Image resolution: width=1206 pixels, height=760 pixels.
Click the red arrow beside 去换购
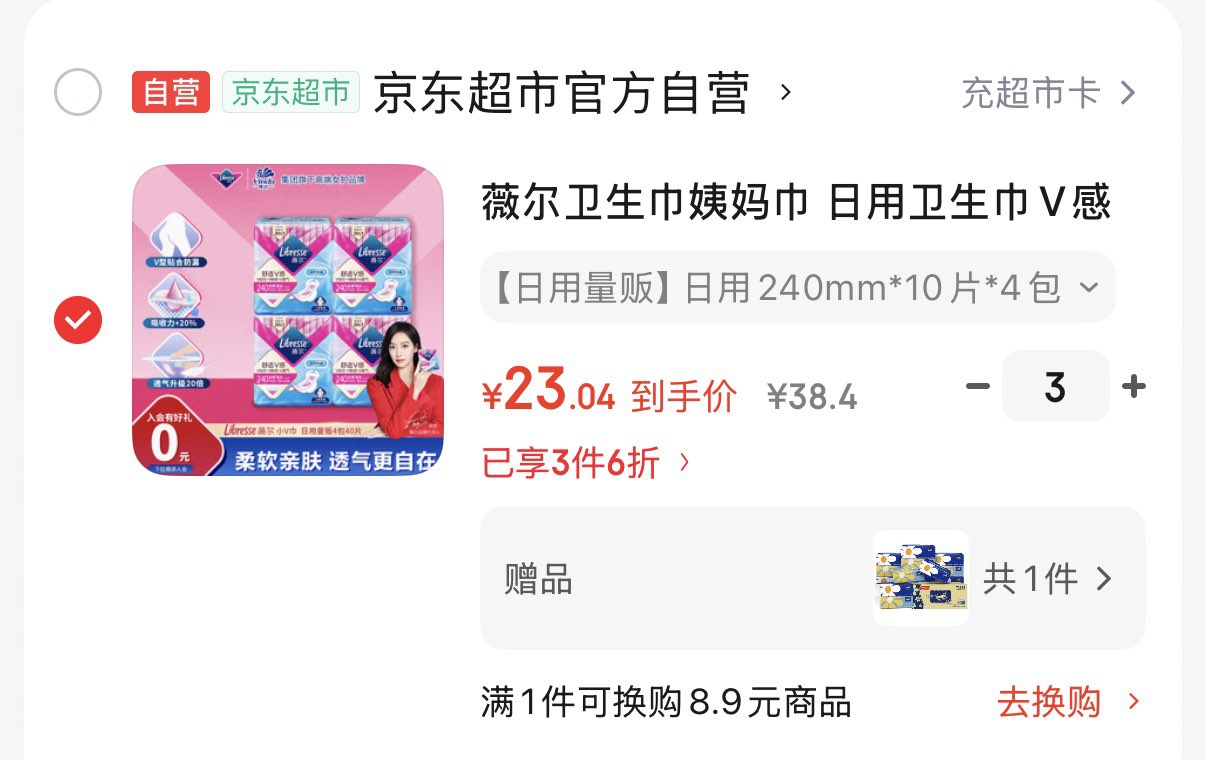1133,702
